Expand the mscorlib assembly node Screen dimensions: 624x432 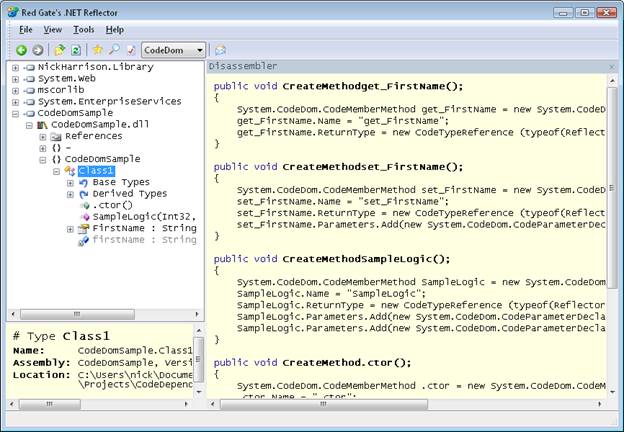click(15, 91)
